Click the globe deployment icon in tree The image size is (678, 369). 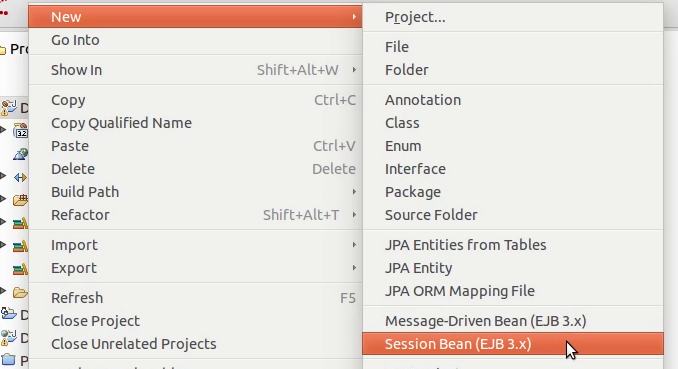[20, 154]
